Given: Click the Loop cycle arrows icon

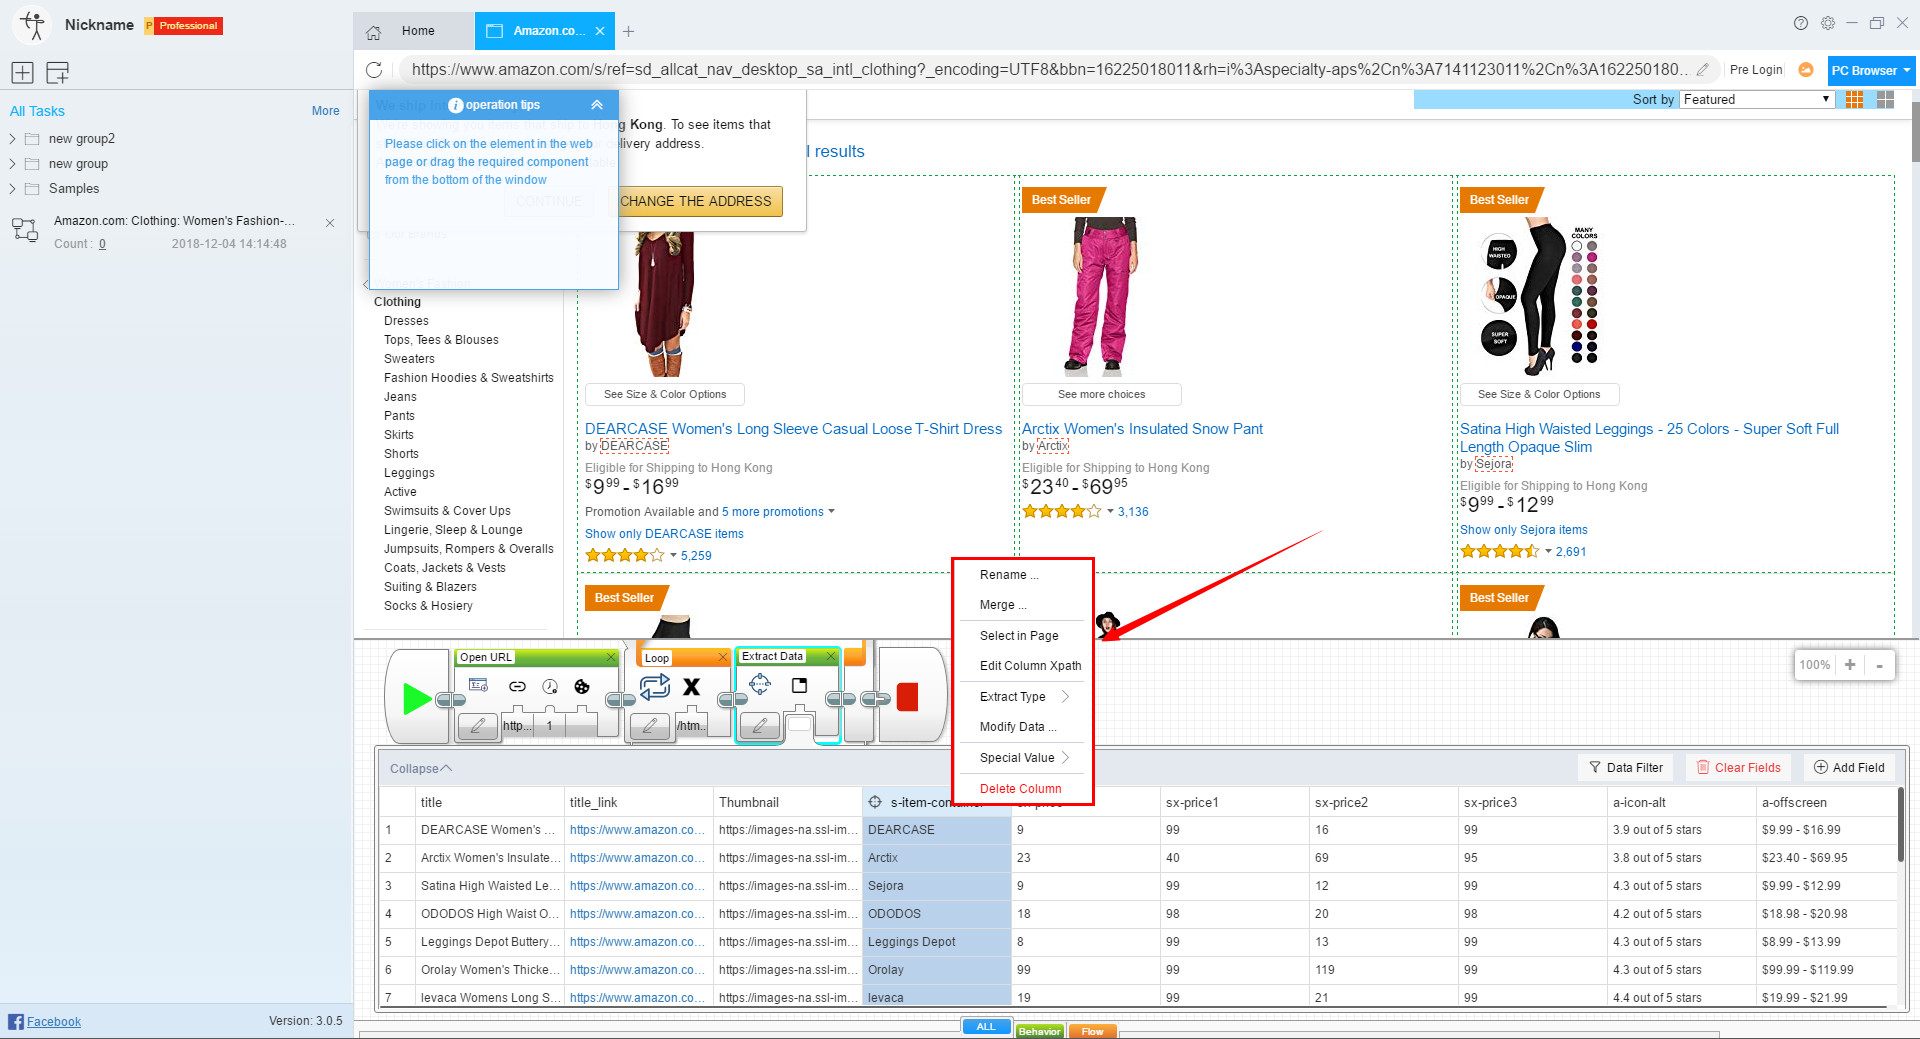Looking at the screenshot, I should tap(655, 686).
